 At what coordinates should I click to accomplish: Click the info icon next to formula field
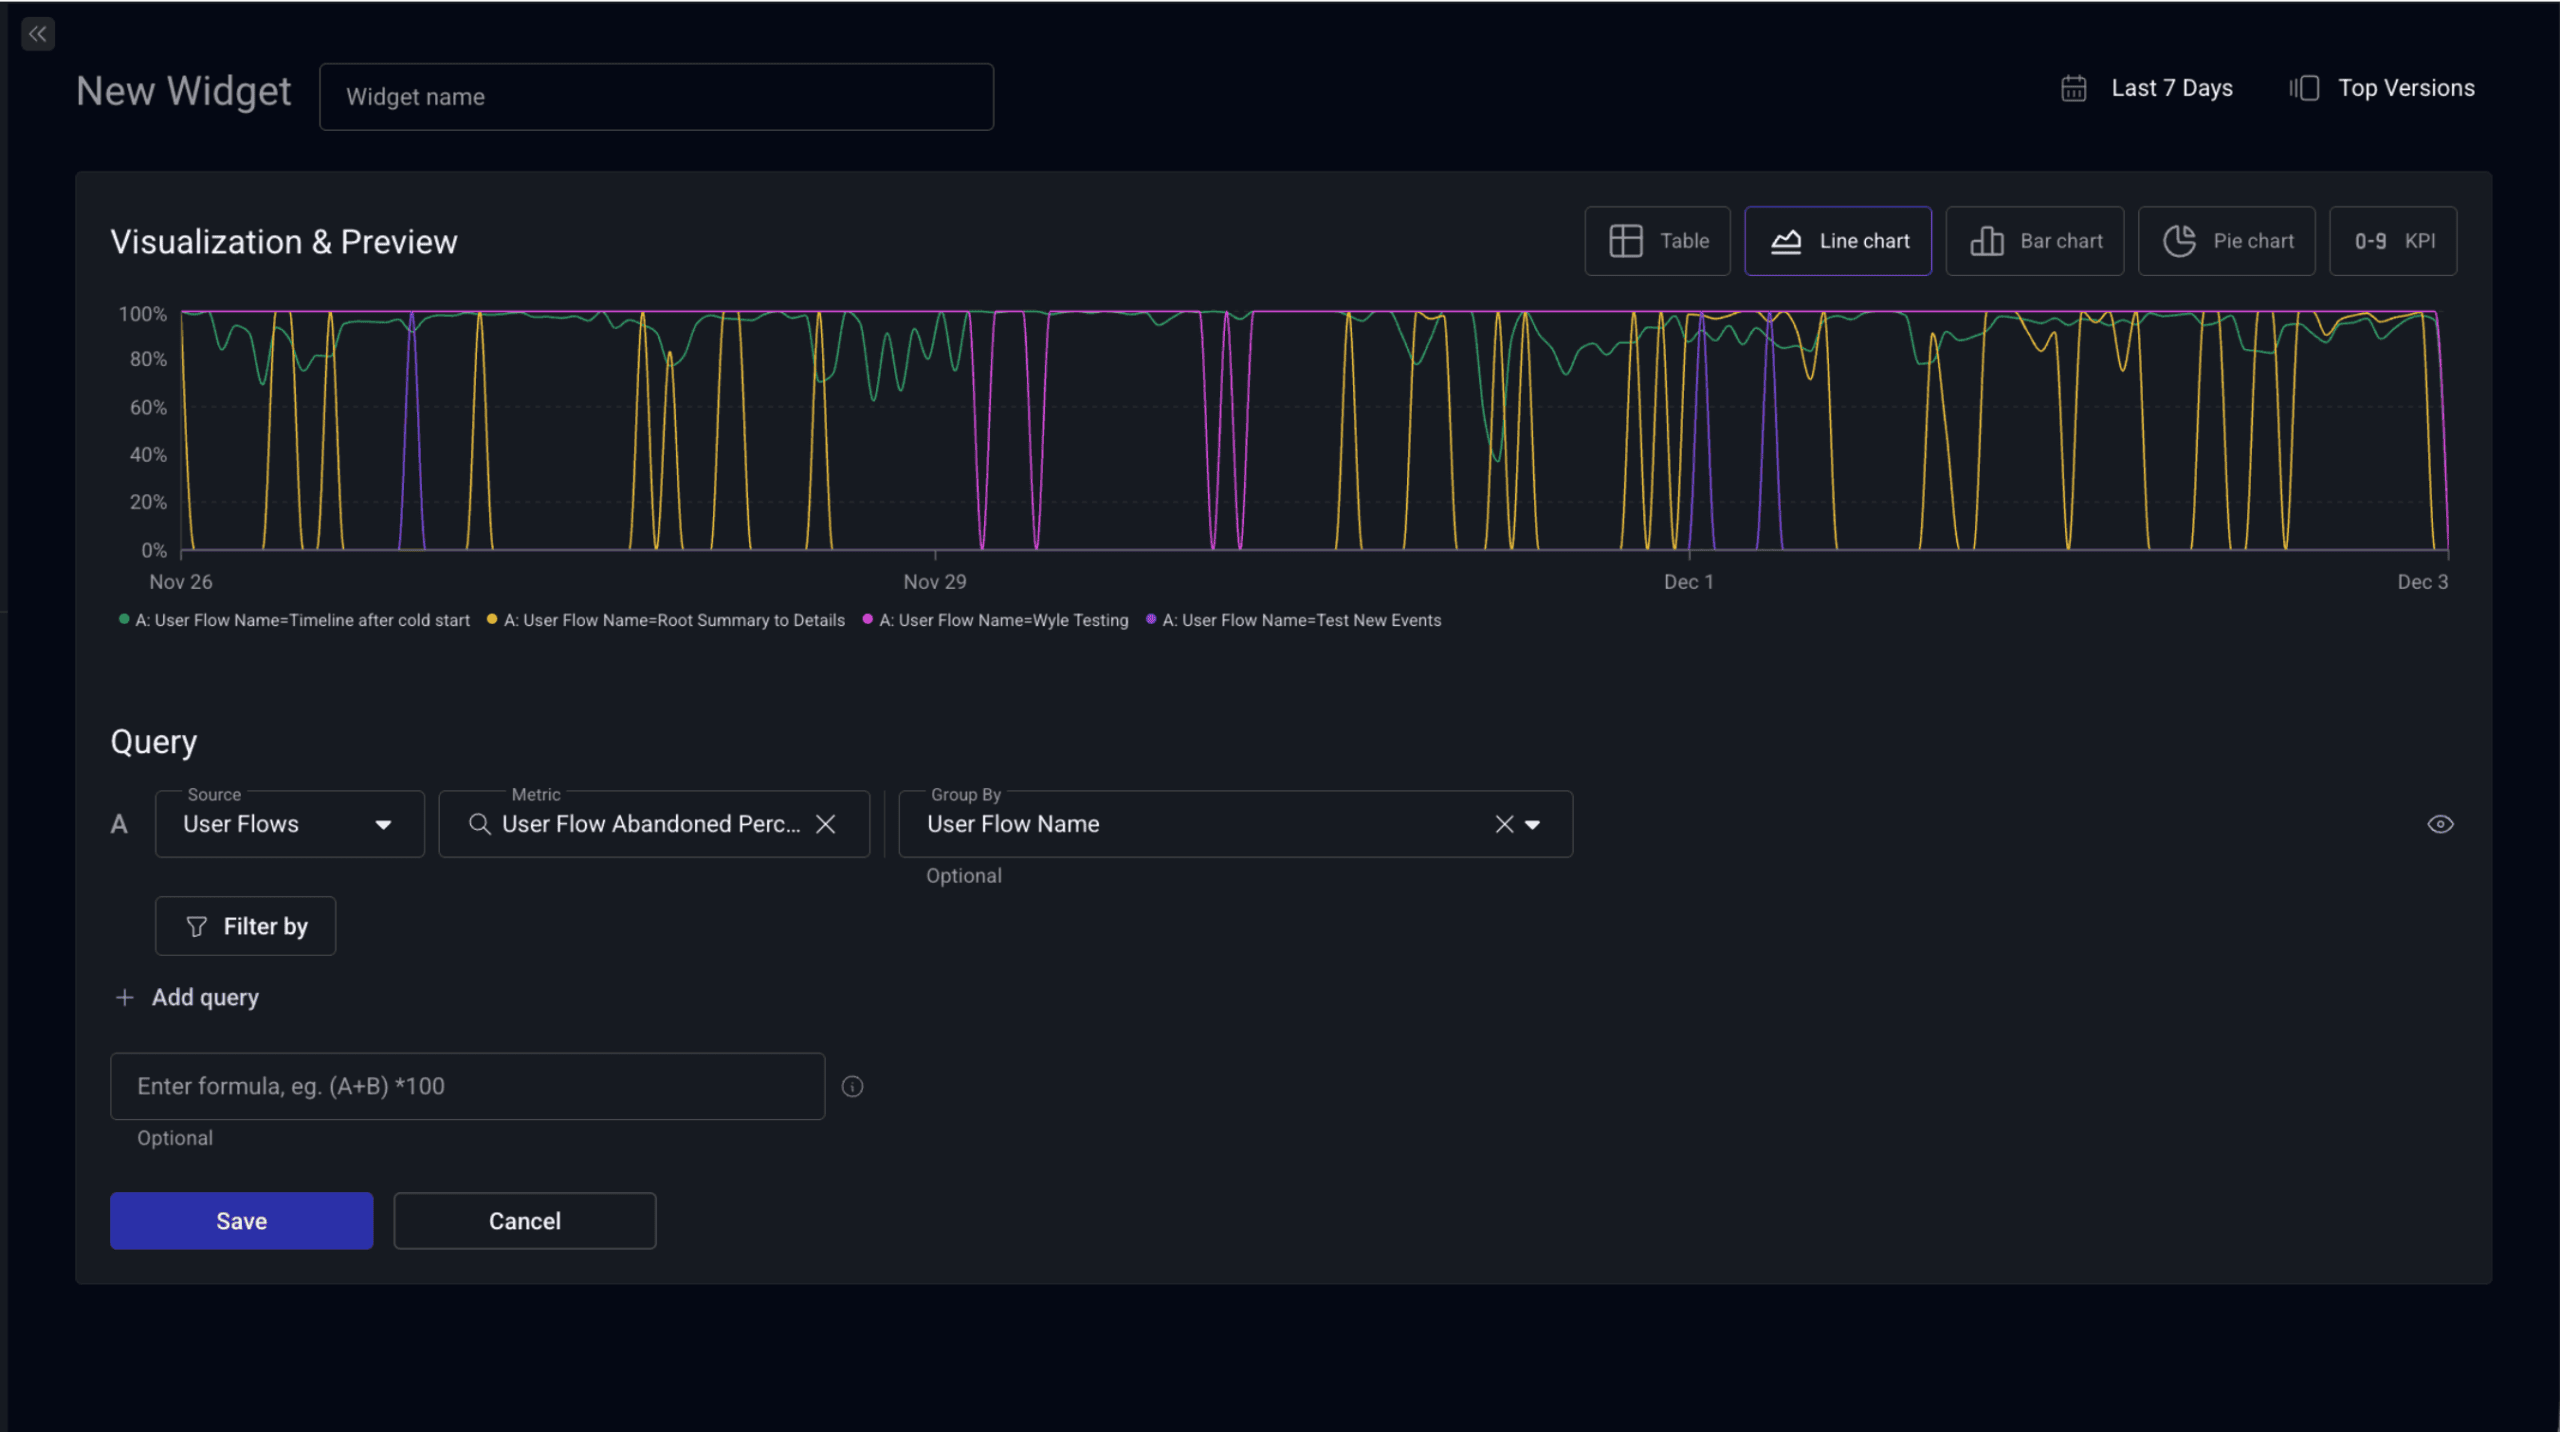click(x=852, y=1086)
